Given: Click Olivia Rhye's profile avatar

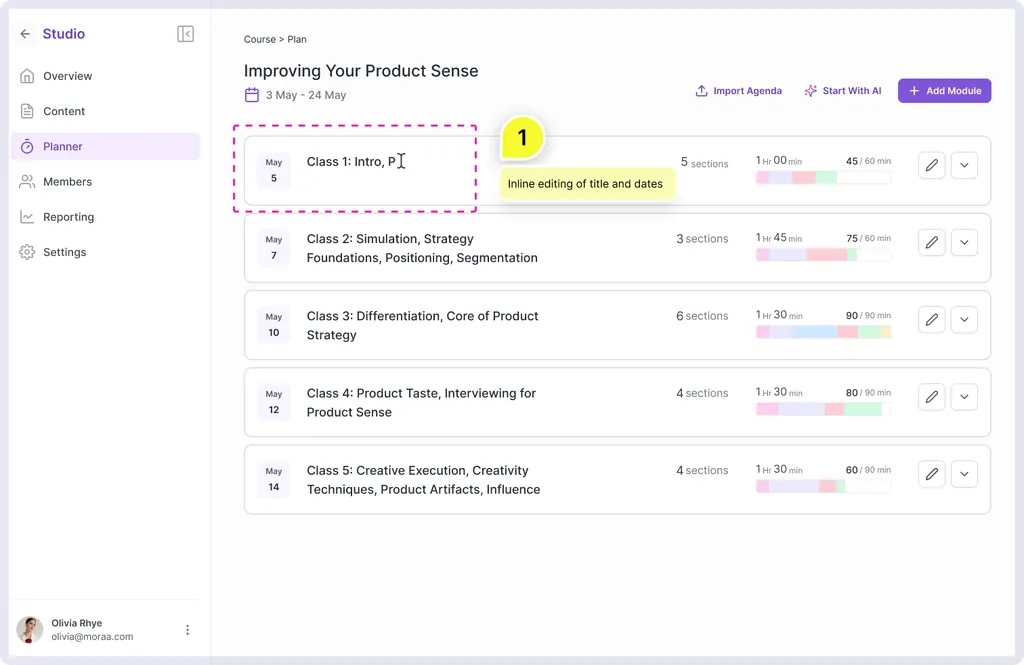Looking at the screenshot, I should 29,630.
